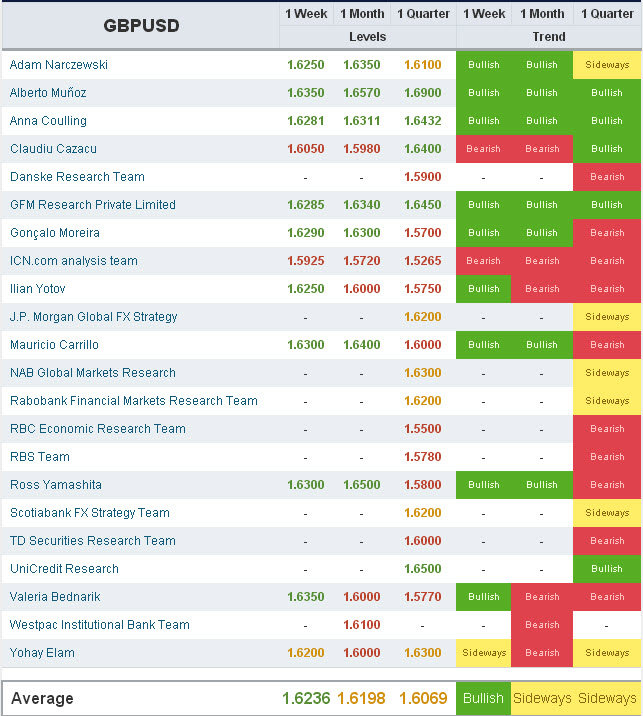Open UniCredit Research link
Viewport: 643px width, 716px height.
point(64,569)
